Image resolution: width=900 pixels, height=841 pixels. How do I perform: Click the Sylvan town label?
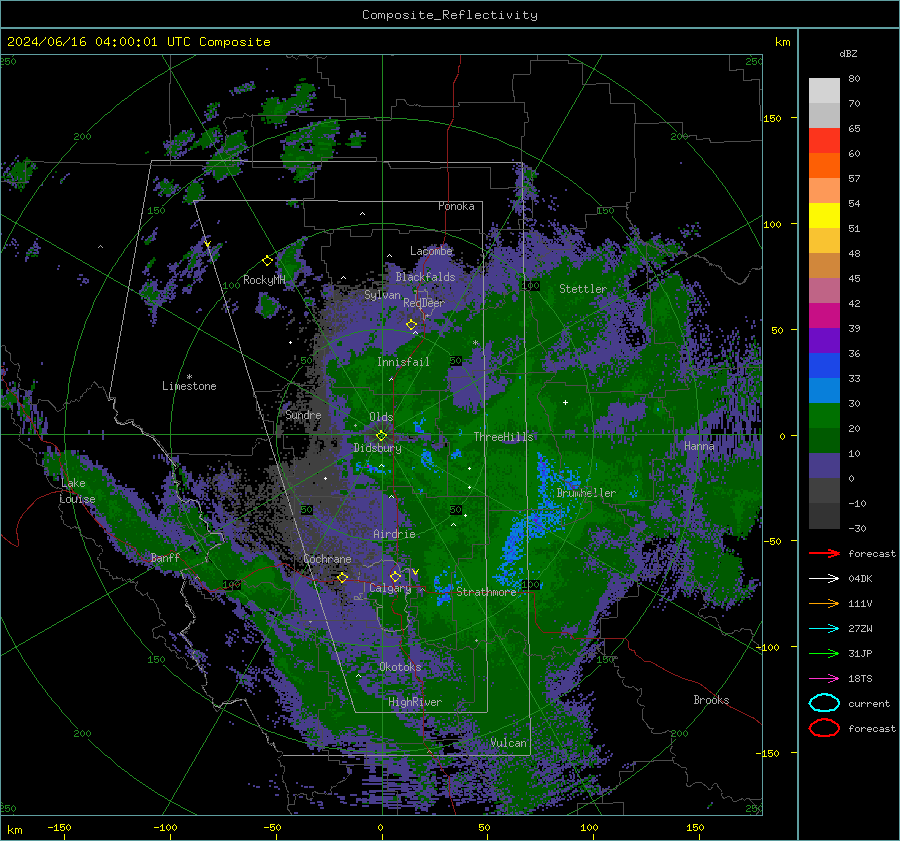click(382, 295)
